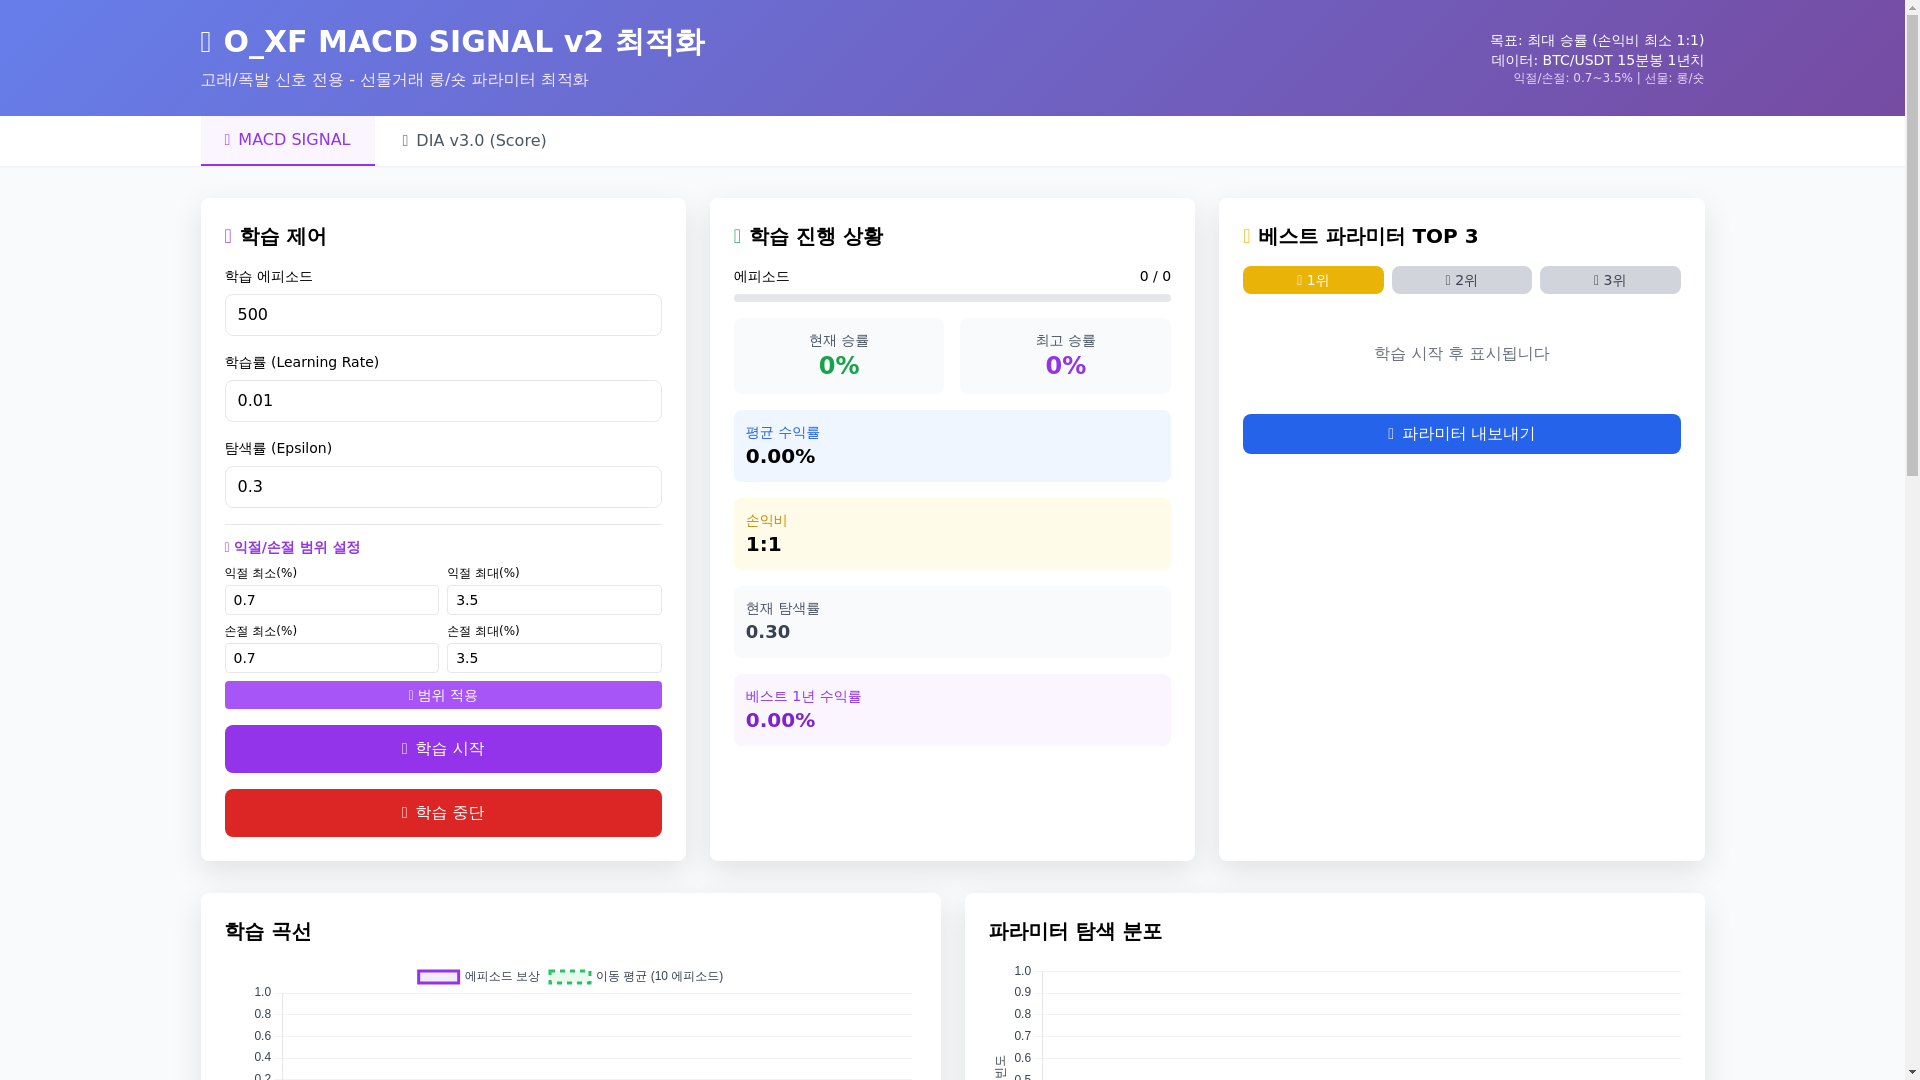
Task: Click the 현재 탐색률 0.30 card
Action: [952, 622]
